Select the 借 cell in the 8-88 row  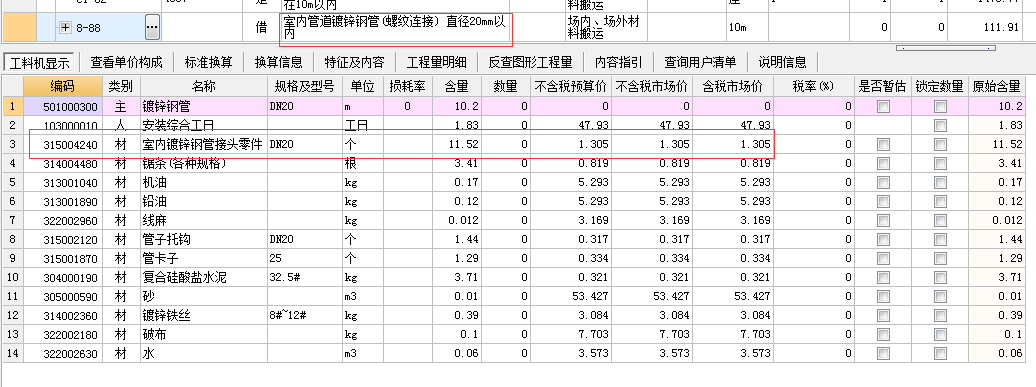pos(262,28)
